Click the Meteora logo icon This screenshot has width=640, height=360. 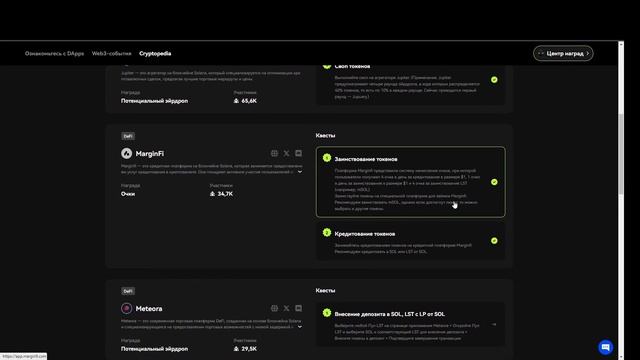pyautogui.click(x=127, y=308)
